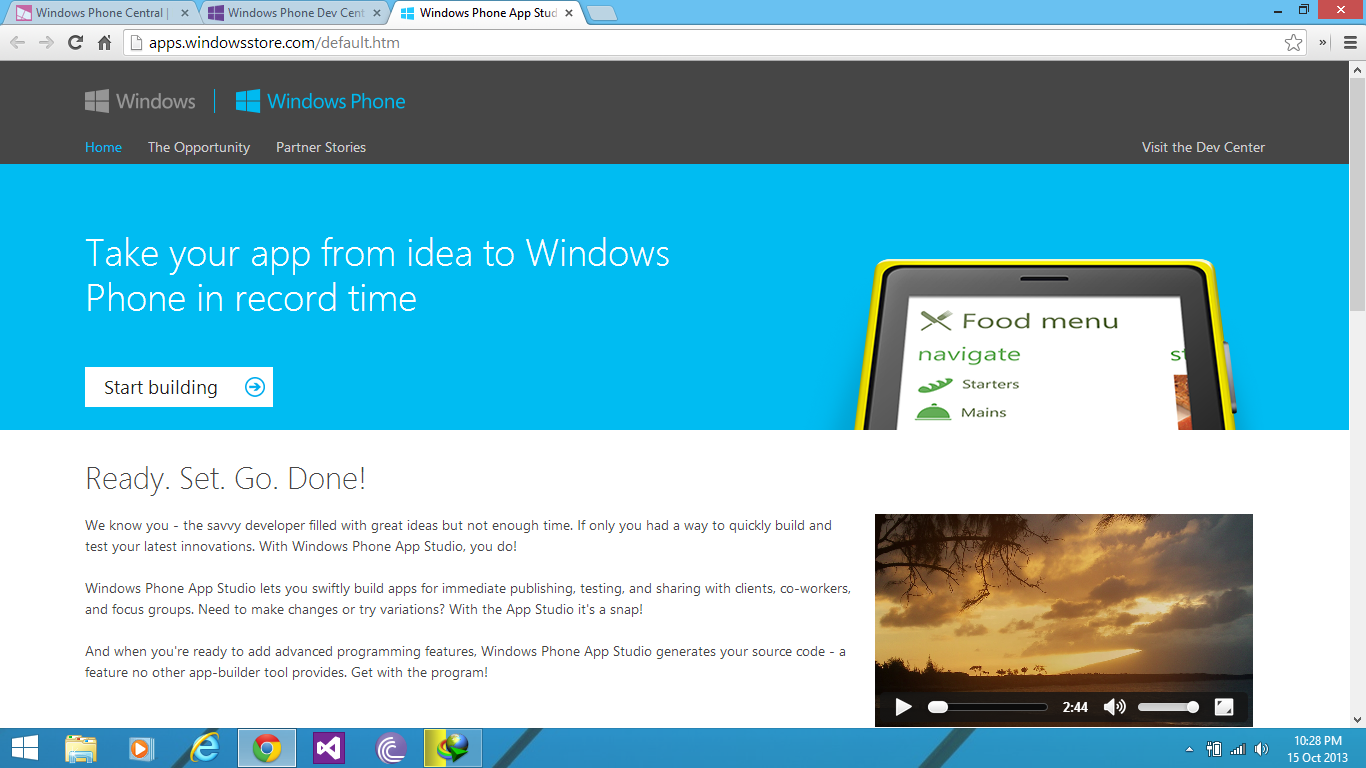Click the scrollbar up arrow
Viewport: 1366px width, 768px height.
[x=1357, y=70]
